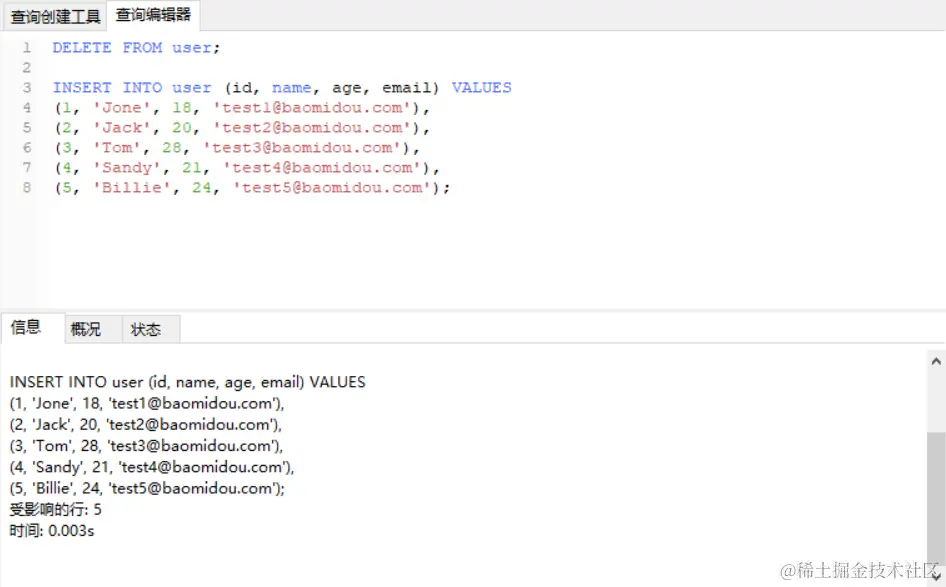Click line number 8 in gutter
The image size is (946, 587).
(27, 188)
